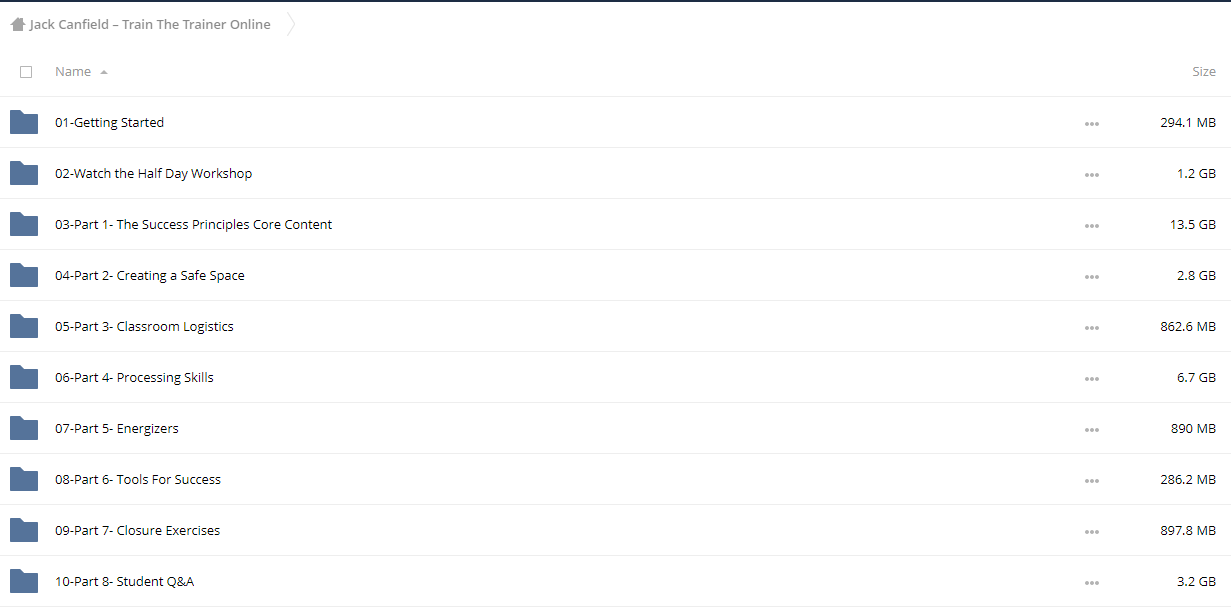Open the 02-Watch the Half Day Workshop folder icon
Viewport: 1231px width, 609px height.
(x=24, y=173)
